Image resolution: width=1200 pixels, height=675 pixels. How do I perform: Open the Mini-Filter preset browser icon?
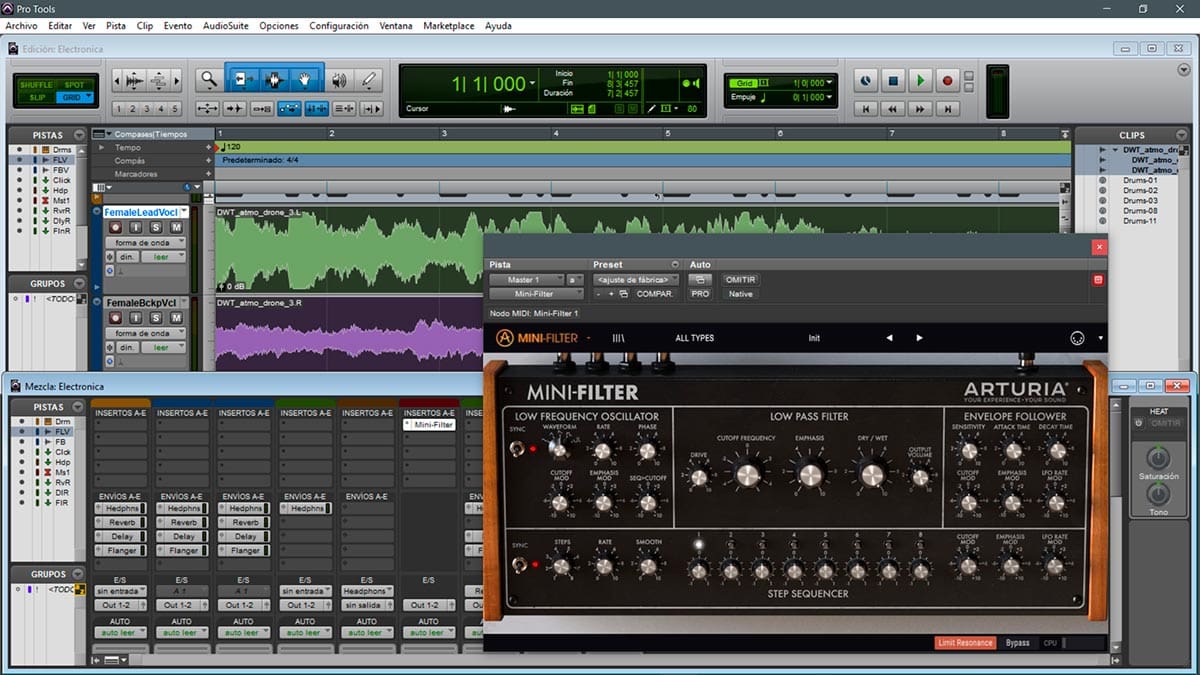point(618,338)
